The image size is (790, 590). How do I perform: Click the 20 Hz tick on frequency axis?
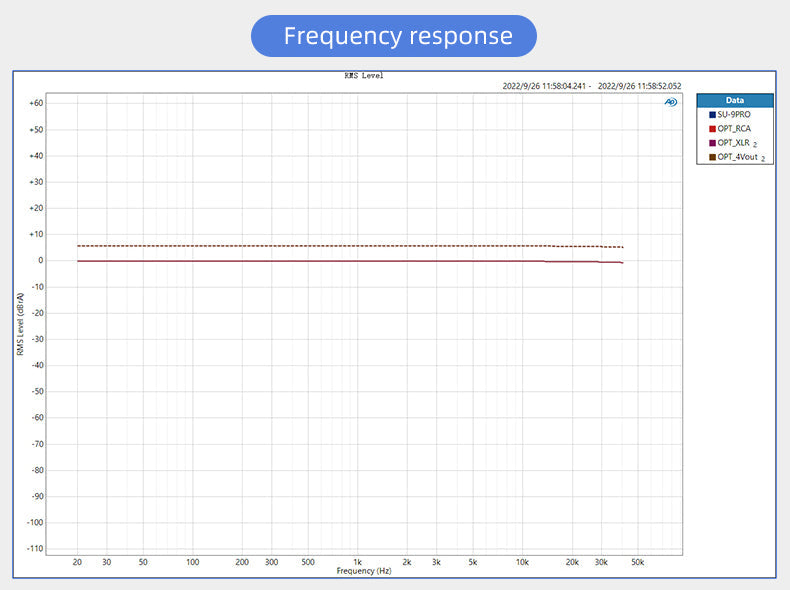point(77,563)
